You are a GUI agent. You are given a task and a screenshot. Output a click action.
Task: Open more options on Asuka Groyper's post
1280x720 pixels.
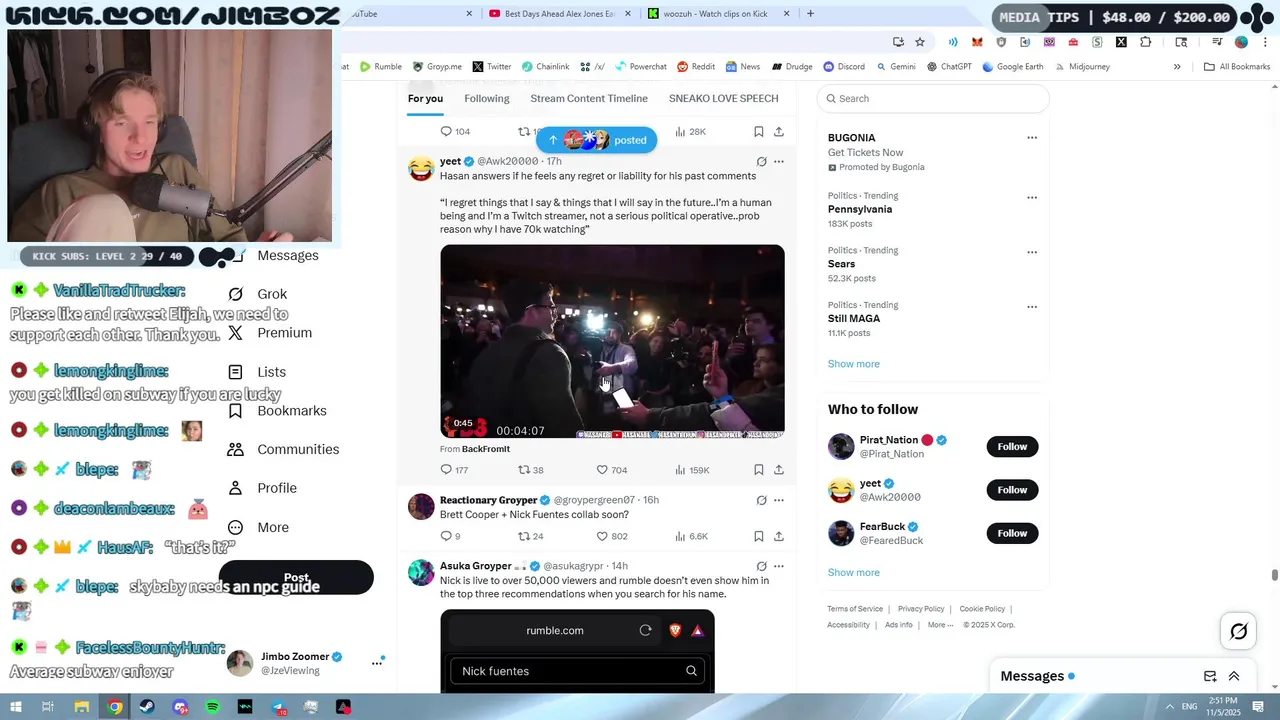pyautogui.click(x=779, y=566)
